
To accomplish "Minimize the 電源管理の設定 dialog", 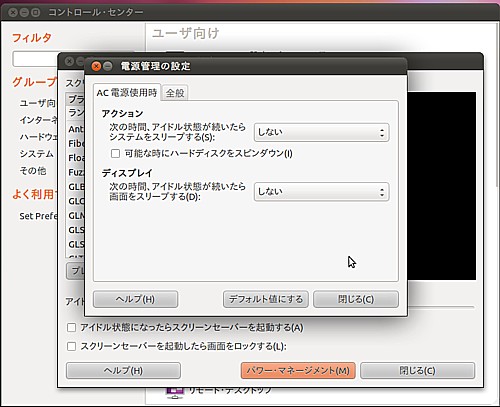I will (107, 66).
